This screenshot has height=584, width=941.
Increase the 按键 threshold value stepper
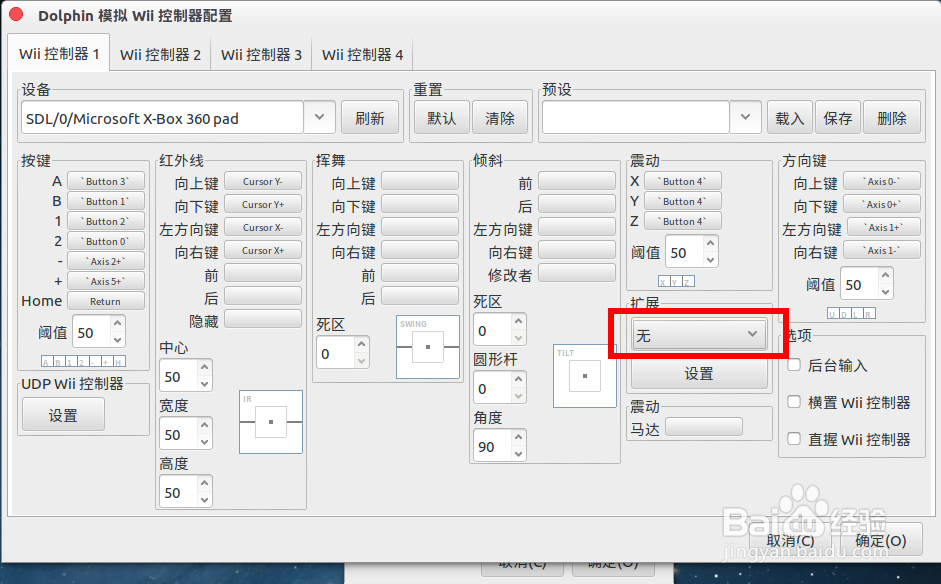[x=118, y=324]
